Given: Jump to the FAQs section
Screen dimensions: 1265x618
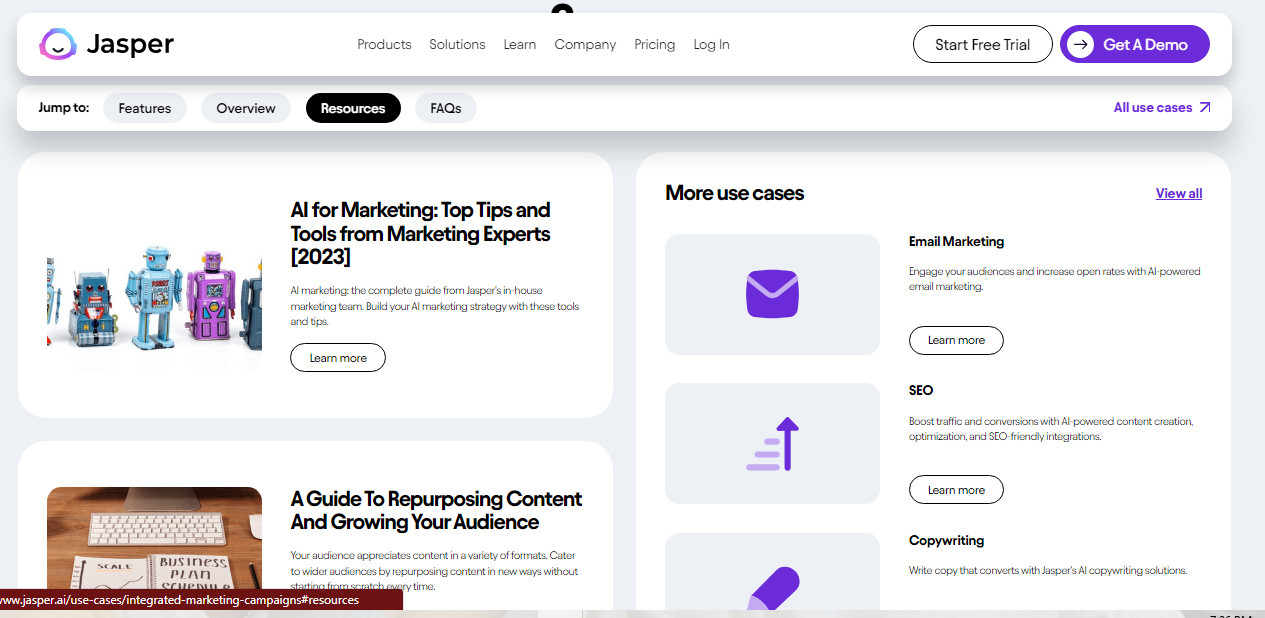Looking at the screenshot, I should coord(446,108).
